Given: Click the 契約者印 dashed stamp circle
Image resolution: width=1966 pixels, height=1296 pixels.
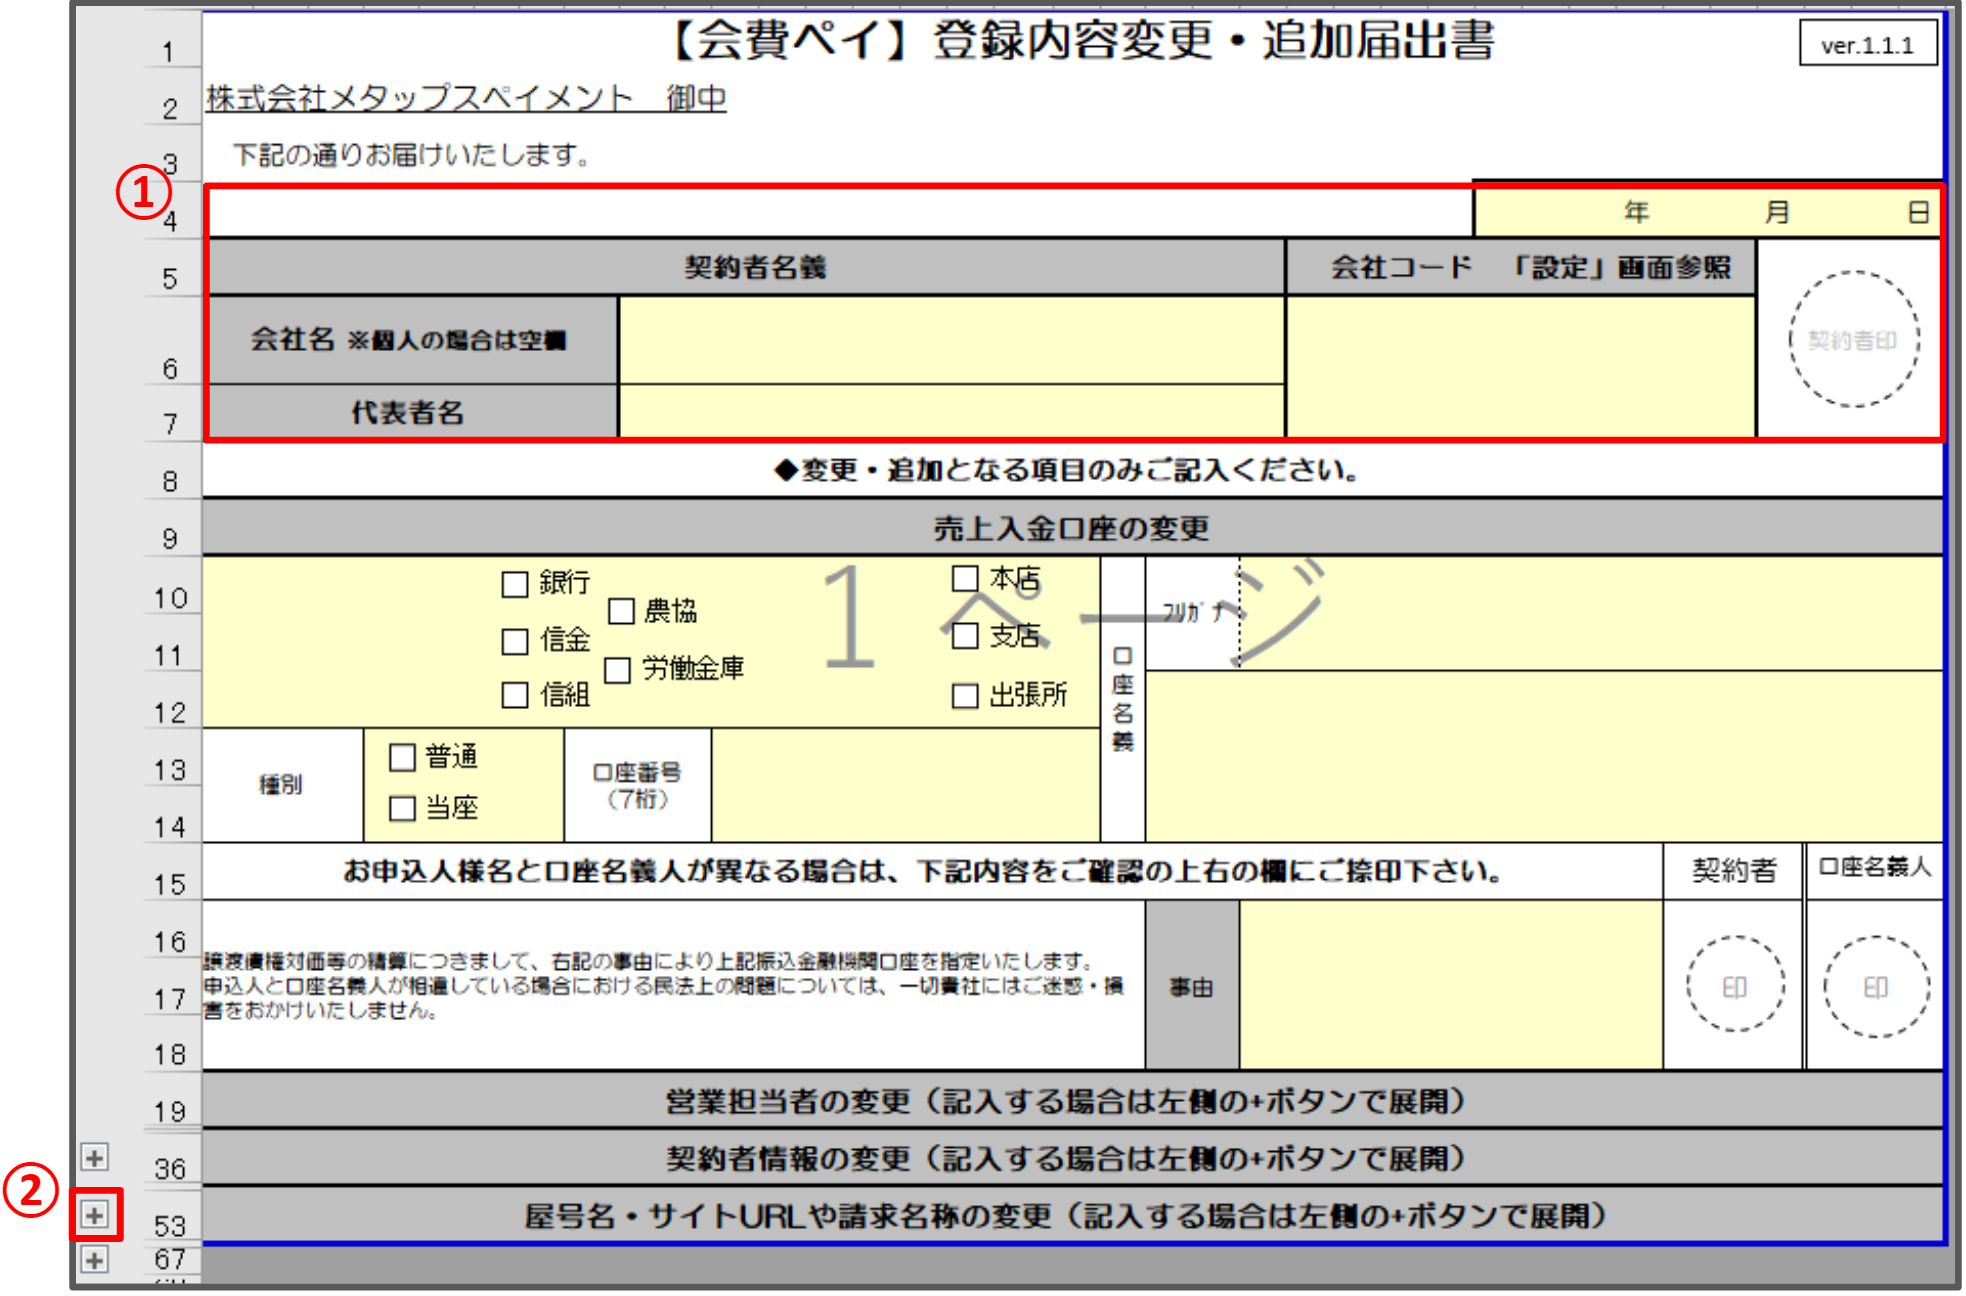Looking at the screenshot, I should pos(1853,340).
